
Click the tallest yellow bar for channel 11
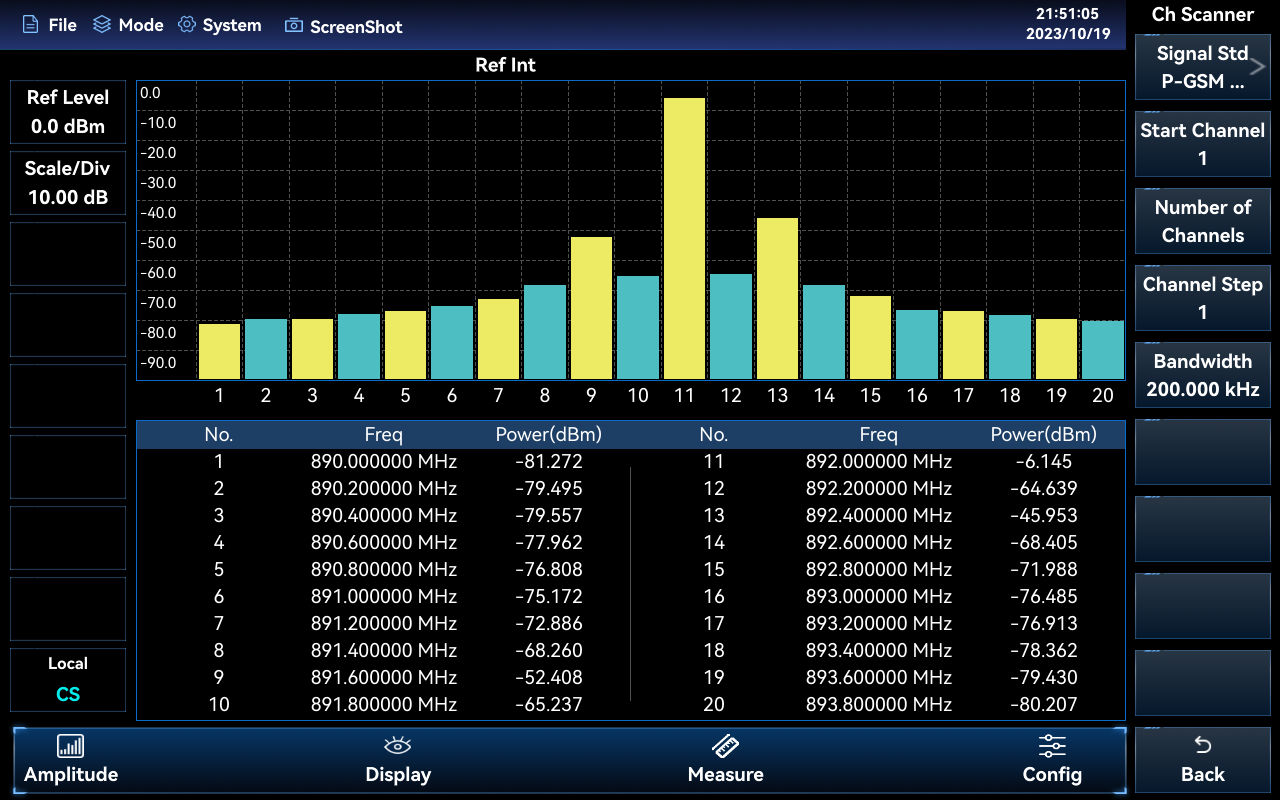684,238
